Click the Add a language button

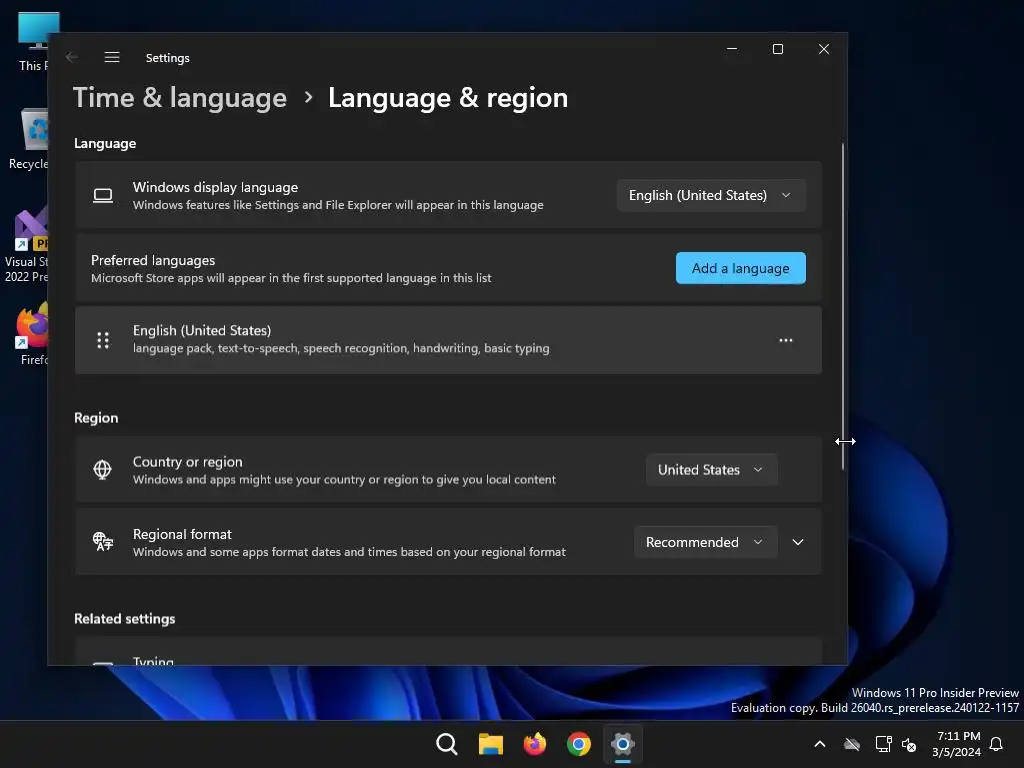(741, 268)
